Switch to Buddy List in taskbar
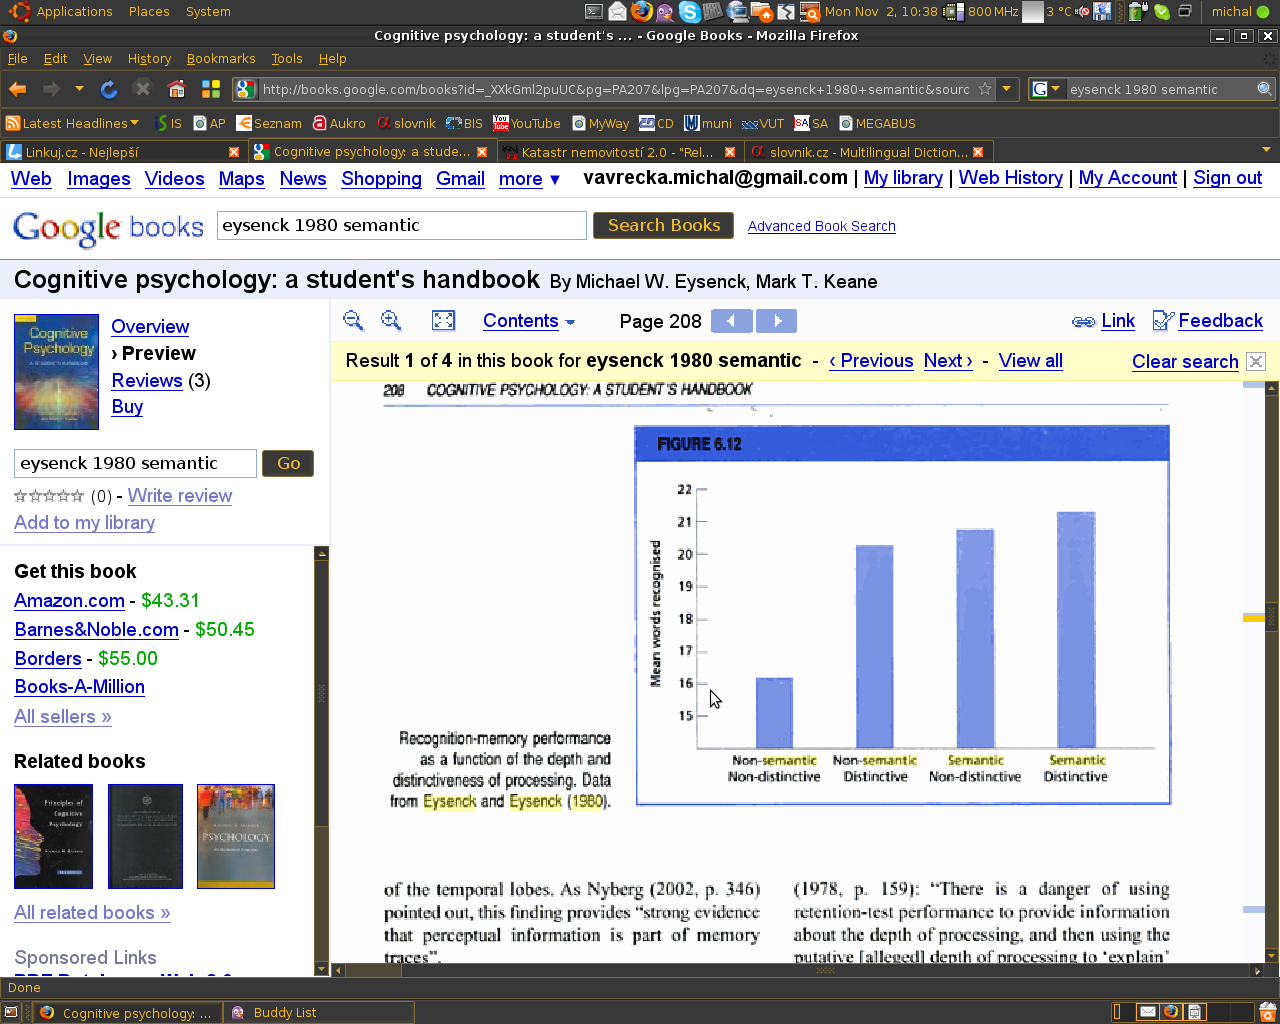Viewport: 1280px width, 1024px height. 320,1012
